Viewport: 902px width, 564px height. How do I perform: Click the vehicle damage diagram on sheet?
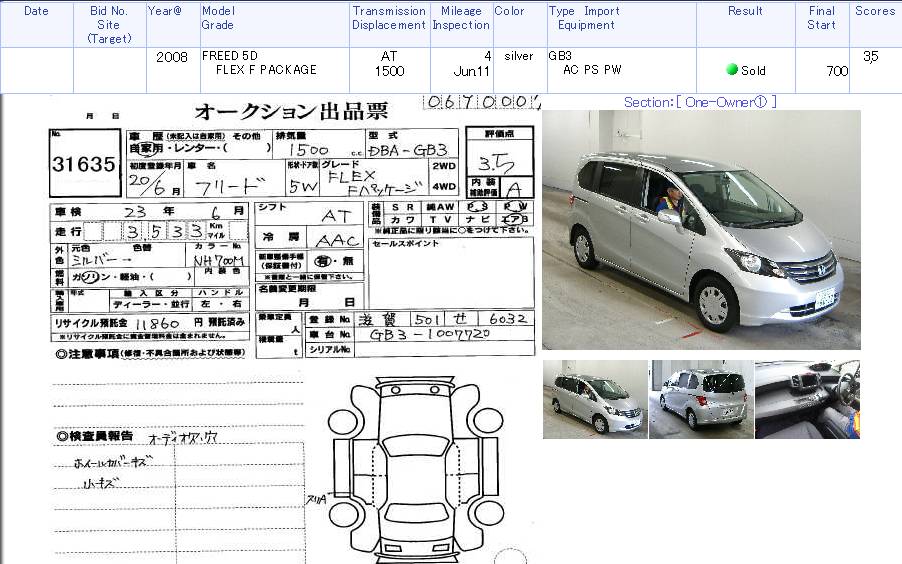click(417, 471)
